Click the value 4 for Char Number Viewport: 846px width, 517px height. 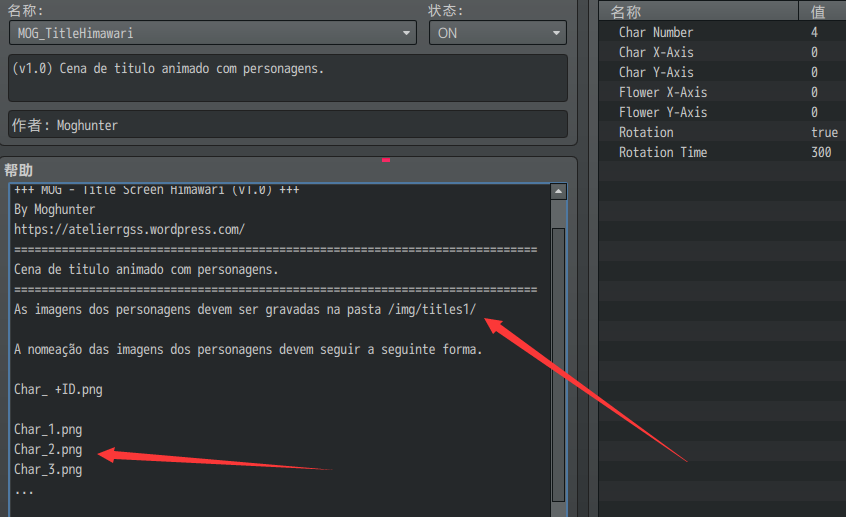tap(814, 32)
